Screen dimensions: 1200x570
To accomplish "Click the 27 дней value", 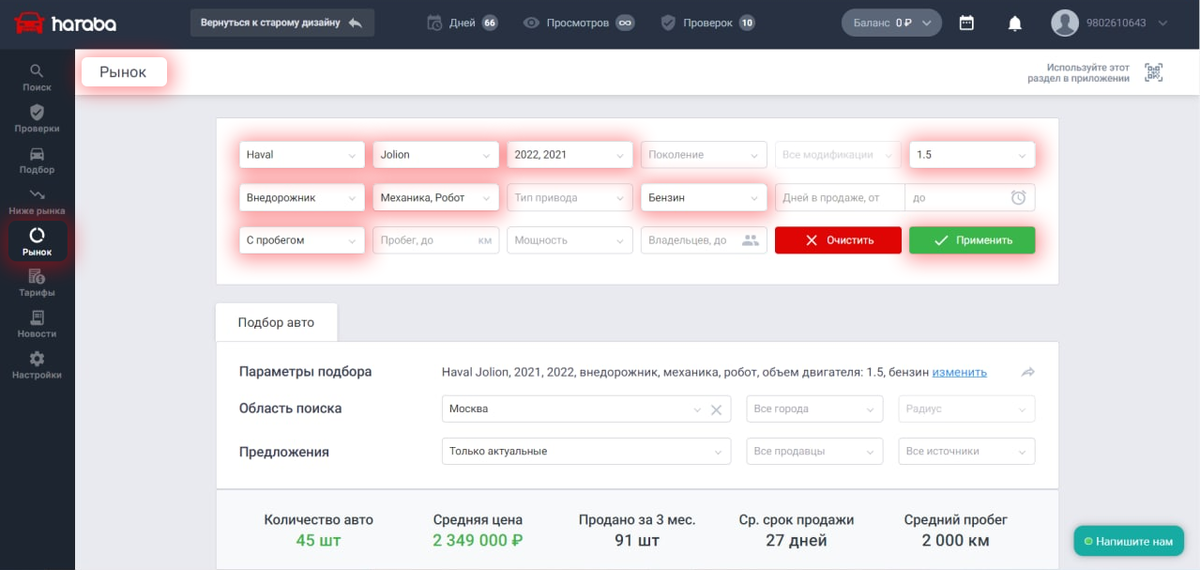I will tap(796, 541).
